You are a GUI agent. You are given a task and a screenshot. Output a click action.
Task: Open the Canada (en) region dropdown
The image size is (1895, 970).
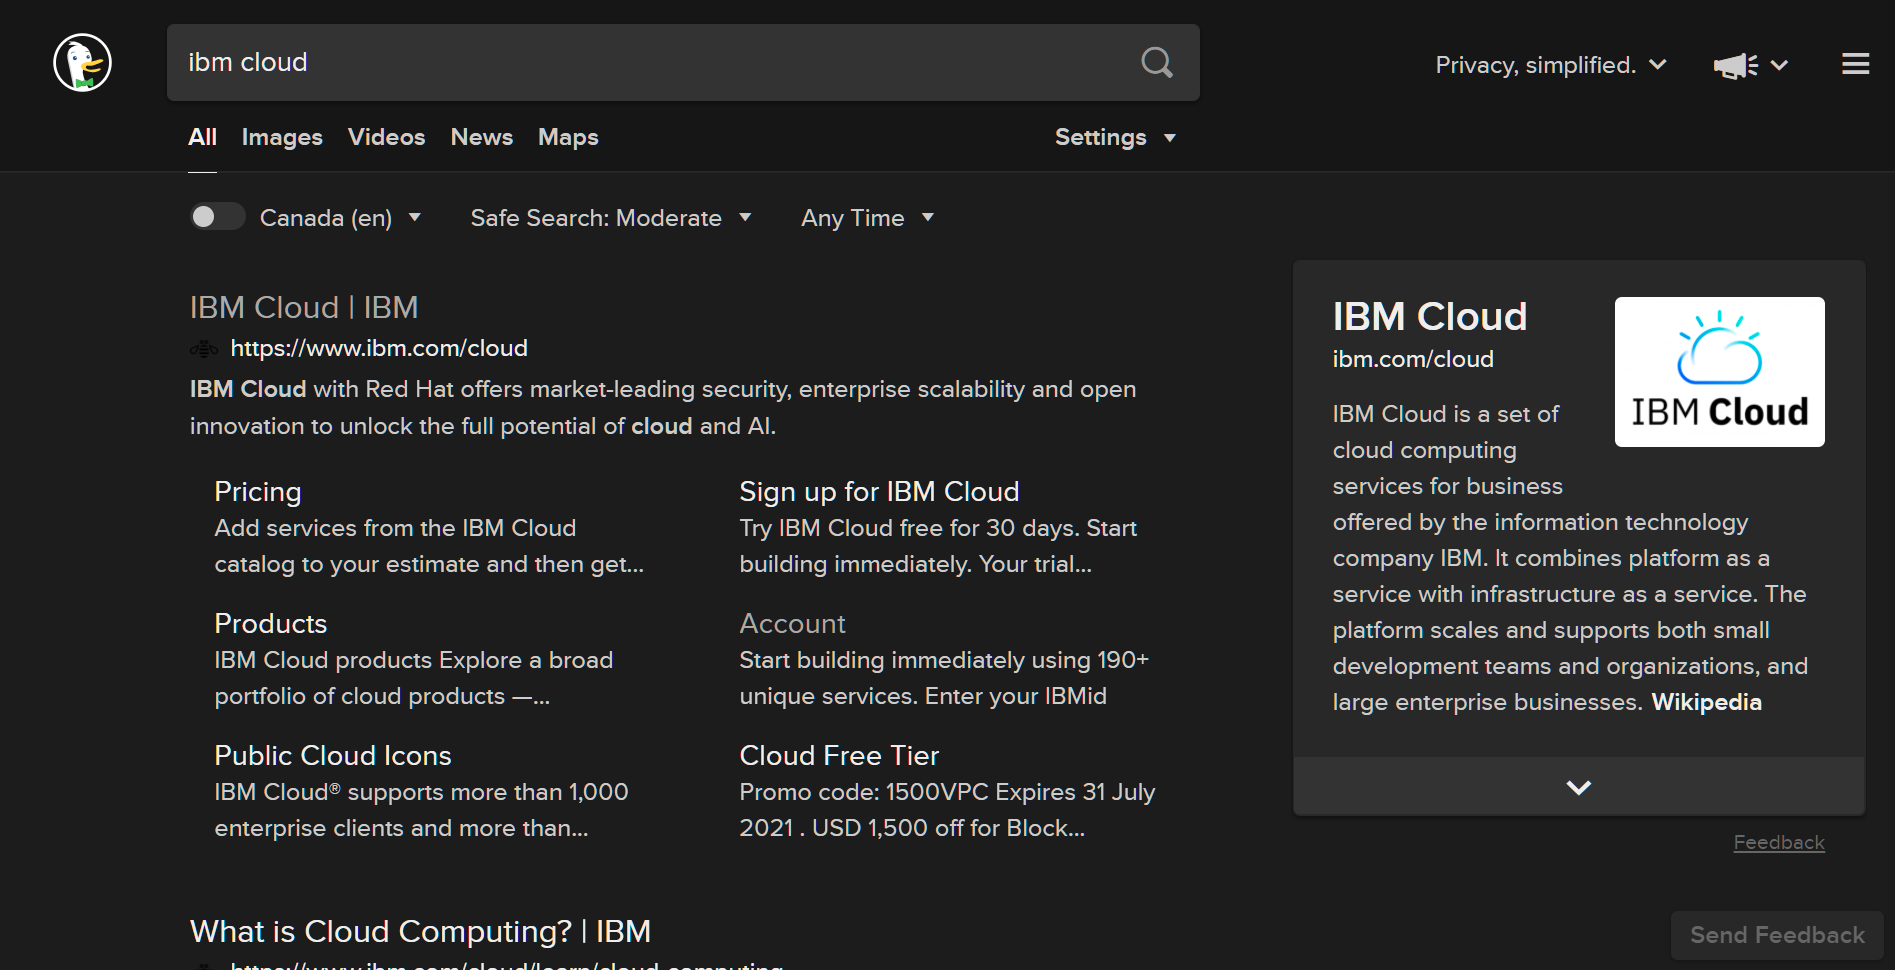(x=340, y=217)
